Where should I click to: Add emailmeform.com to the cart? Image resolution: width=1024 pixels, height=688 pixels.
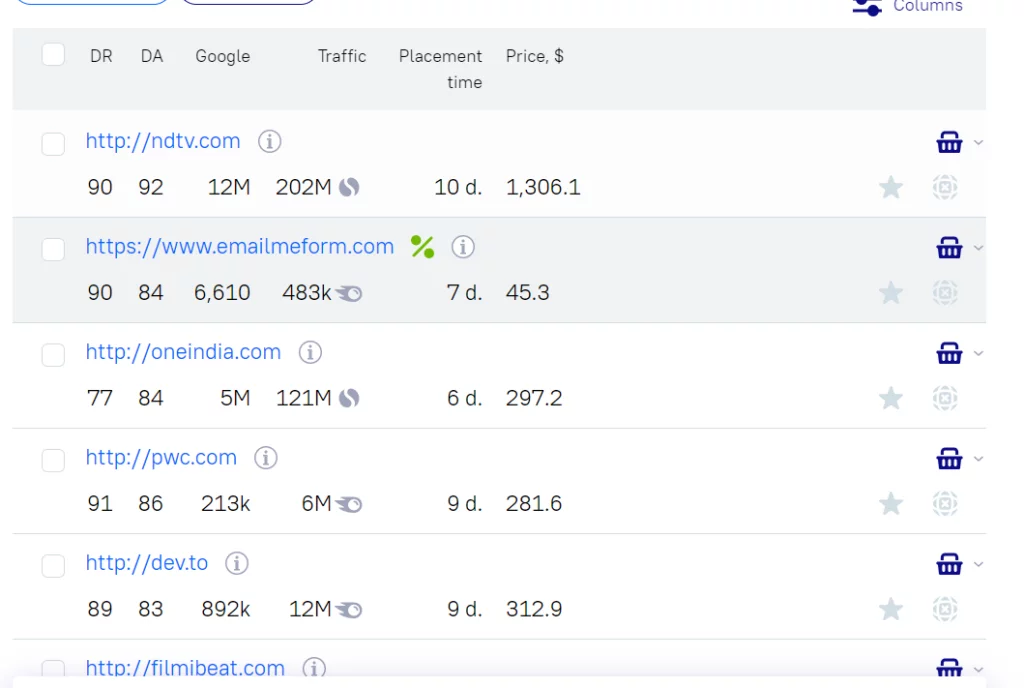(x=949, y=247)
